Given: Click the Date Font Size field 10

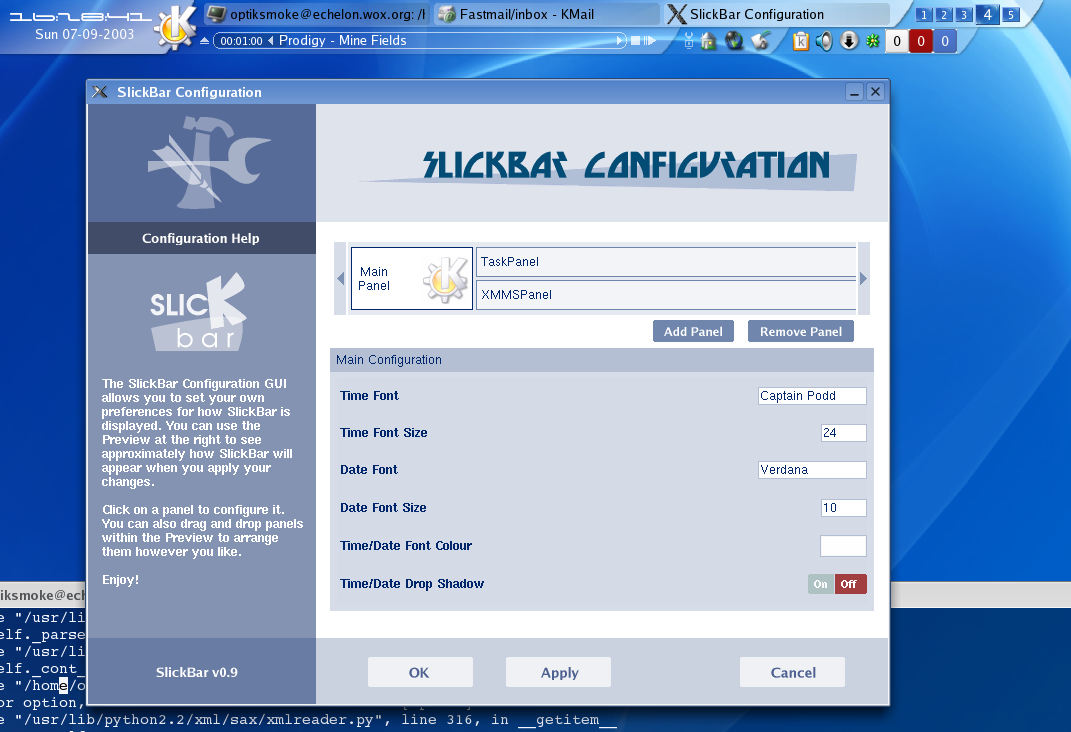Looking at the screenshot, I should (x=844, y=508).
